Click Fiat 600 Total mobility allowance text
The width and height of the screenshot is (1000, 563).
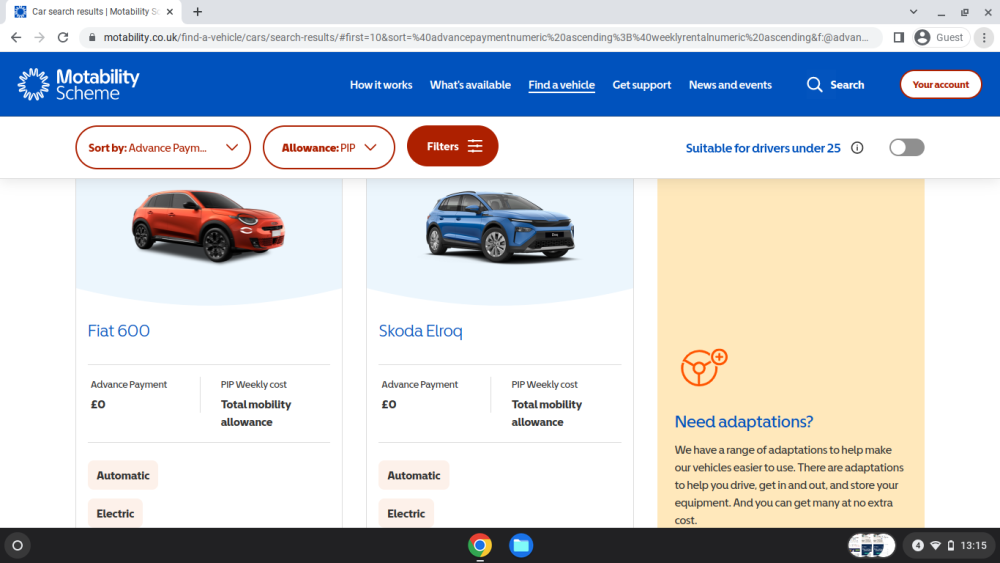(x=256, y=413)
